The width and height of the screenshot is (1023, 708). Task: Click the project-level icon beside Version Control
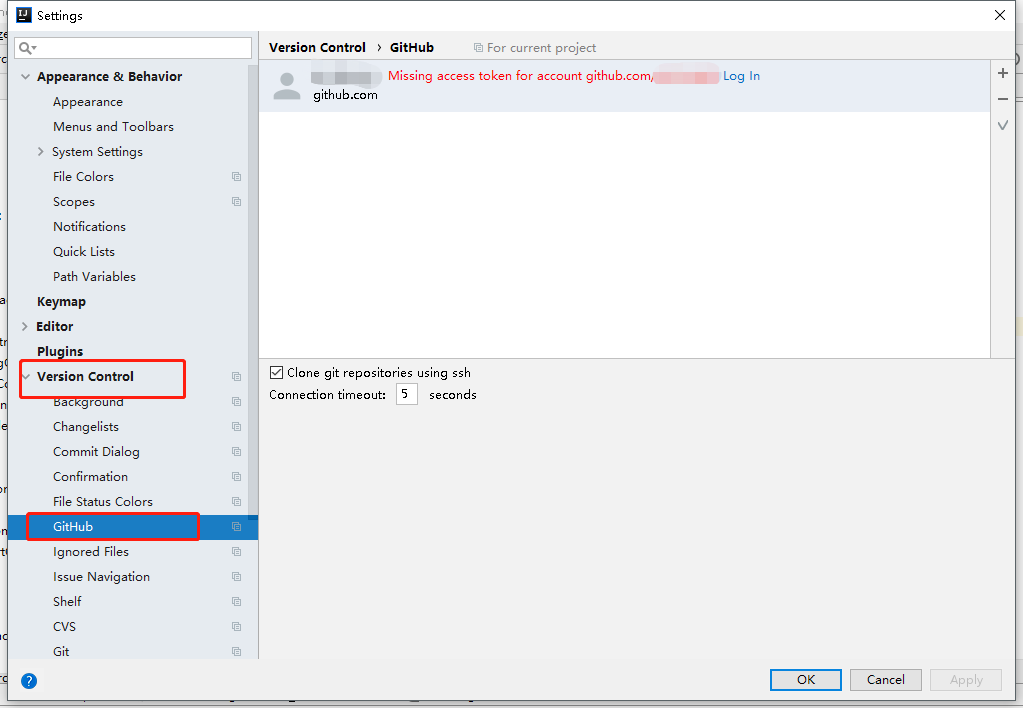pyautogui.click(x=236, y=377)
